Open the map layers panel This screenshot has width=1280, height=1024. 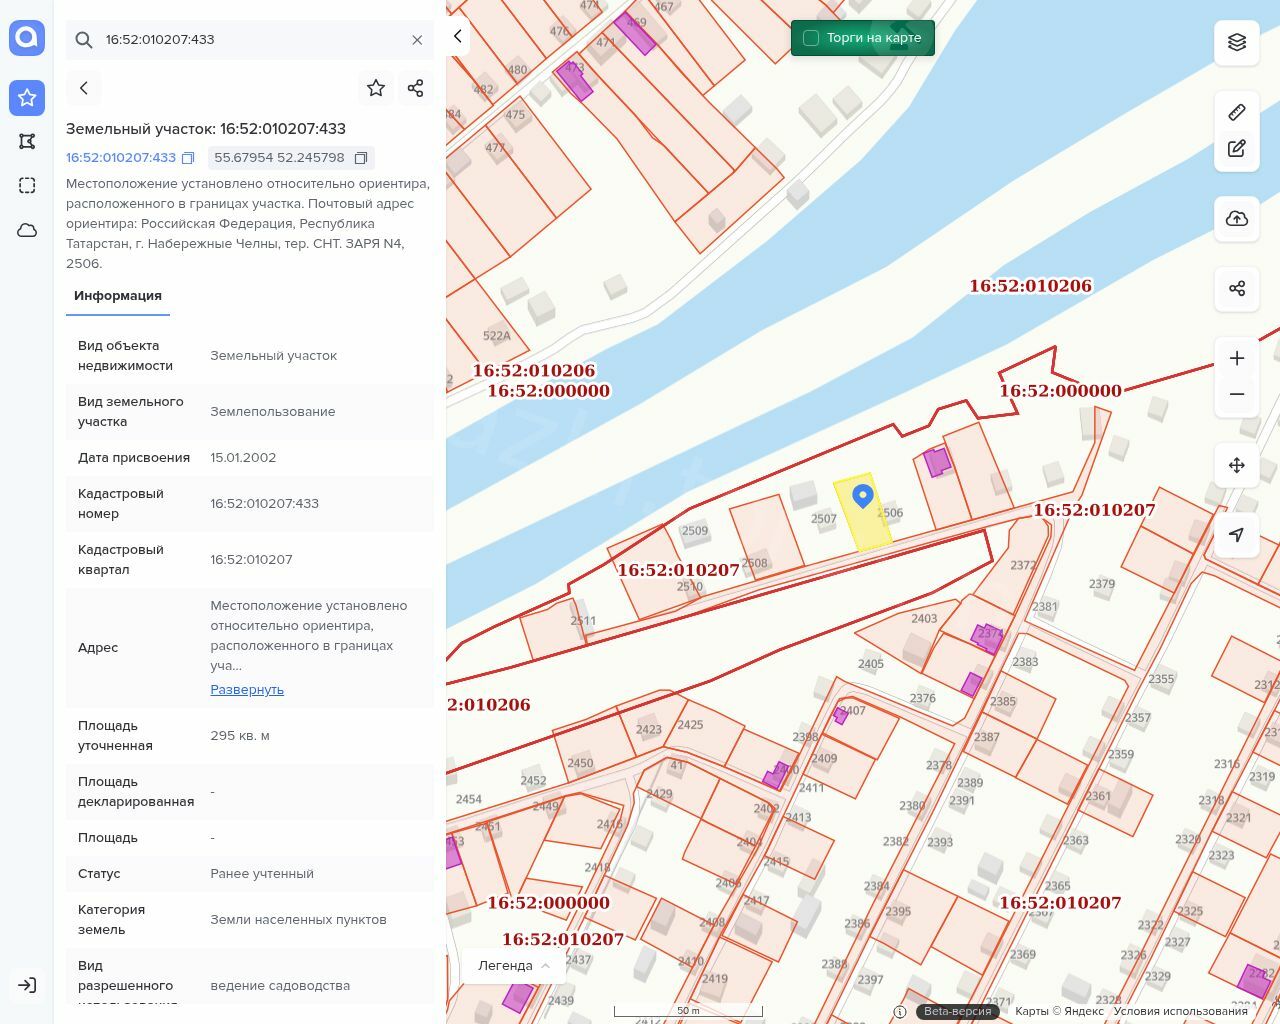(1237, 42)
